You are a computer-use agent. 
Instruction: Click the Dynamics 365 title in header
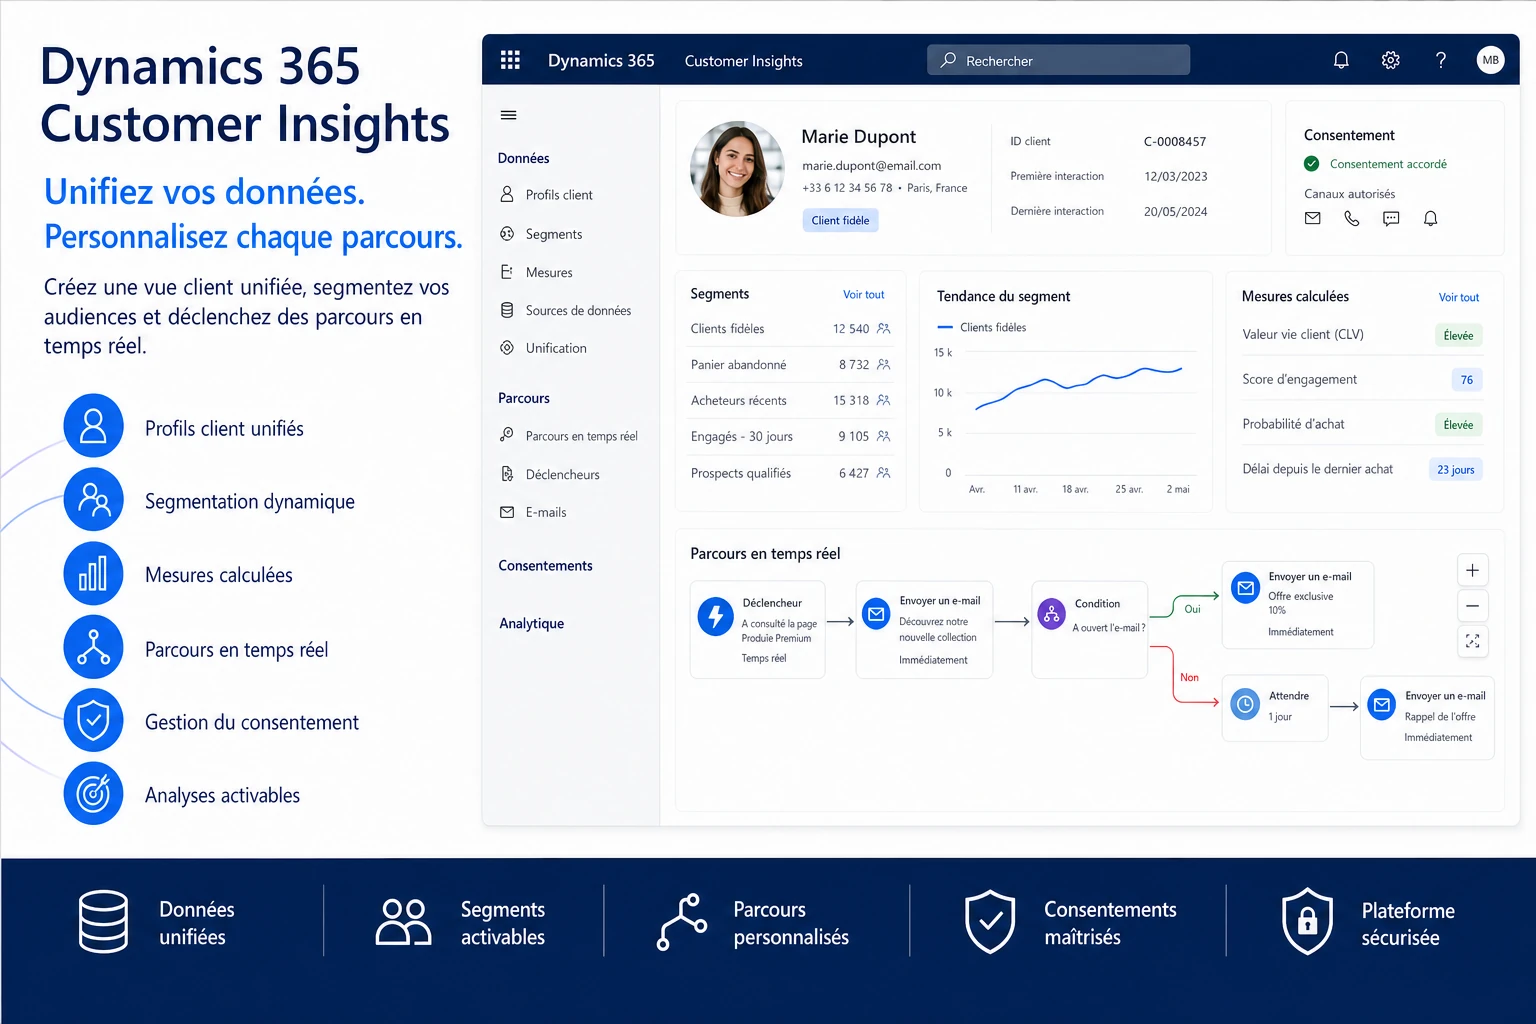pos(601,60)
